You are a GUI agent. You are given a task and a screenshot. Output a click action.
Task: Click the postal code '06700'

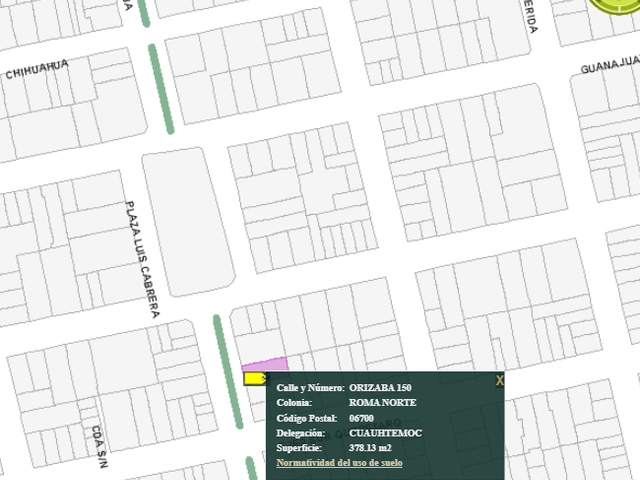361,418
